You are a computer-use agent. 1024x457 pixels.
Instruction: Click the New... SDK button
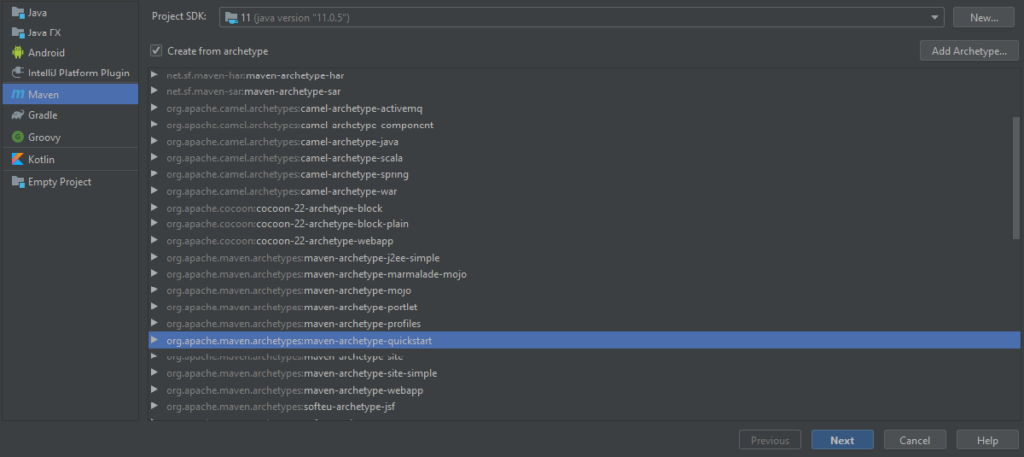(984, 17)
